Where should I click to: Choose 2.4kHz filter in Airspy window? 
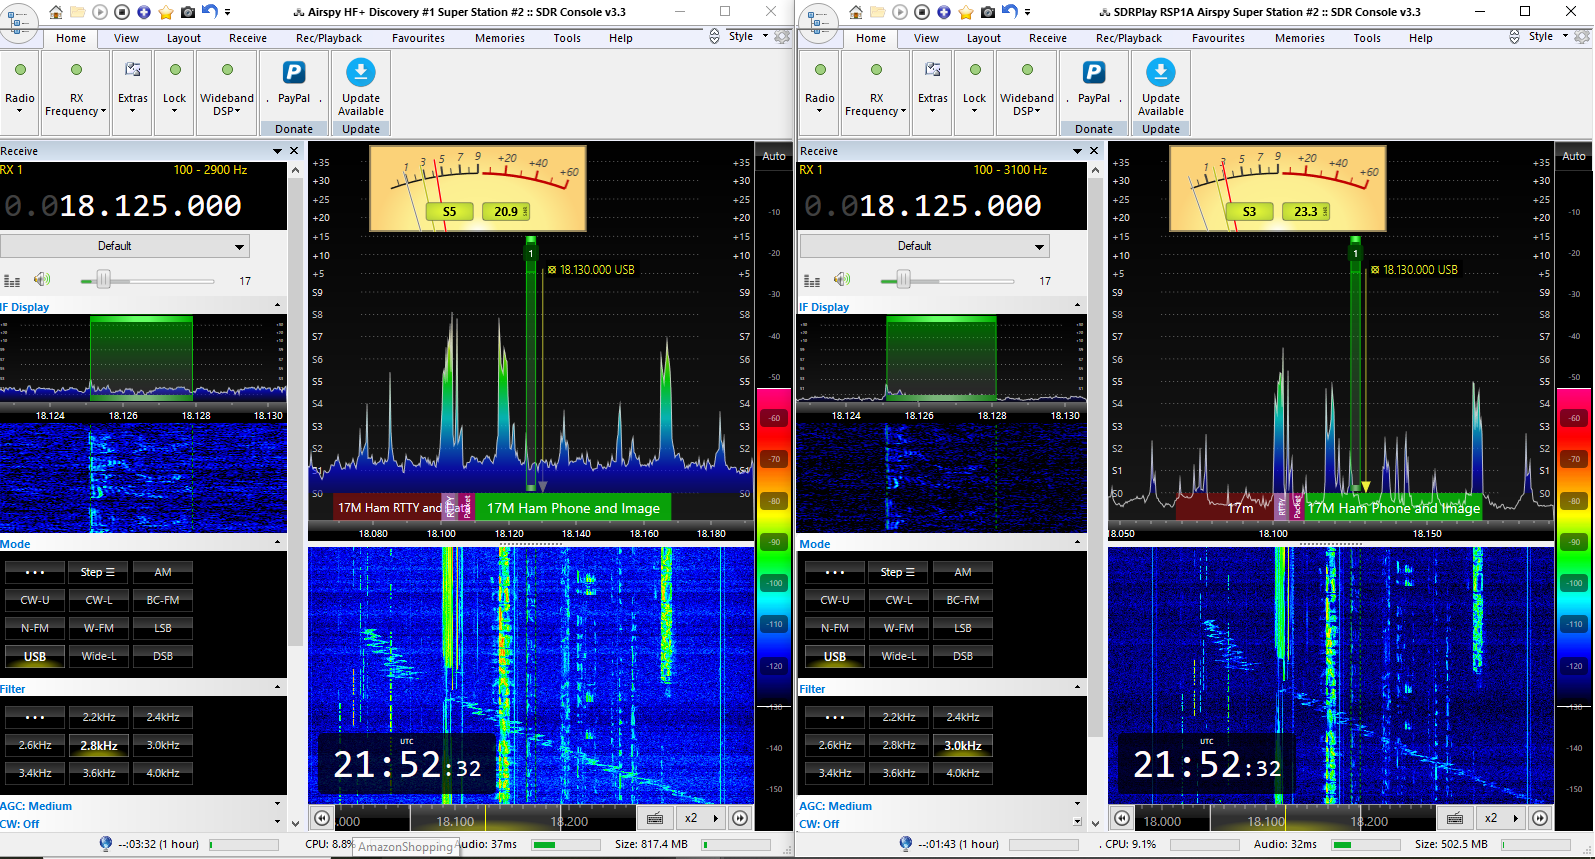point(163,717)
